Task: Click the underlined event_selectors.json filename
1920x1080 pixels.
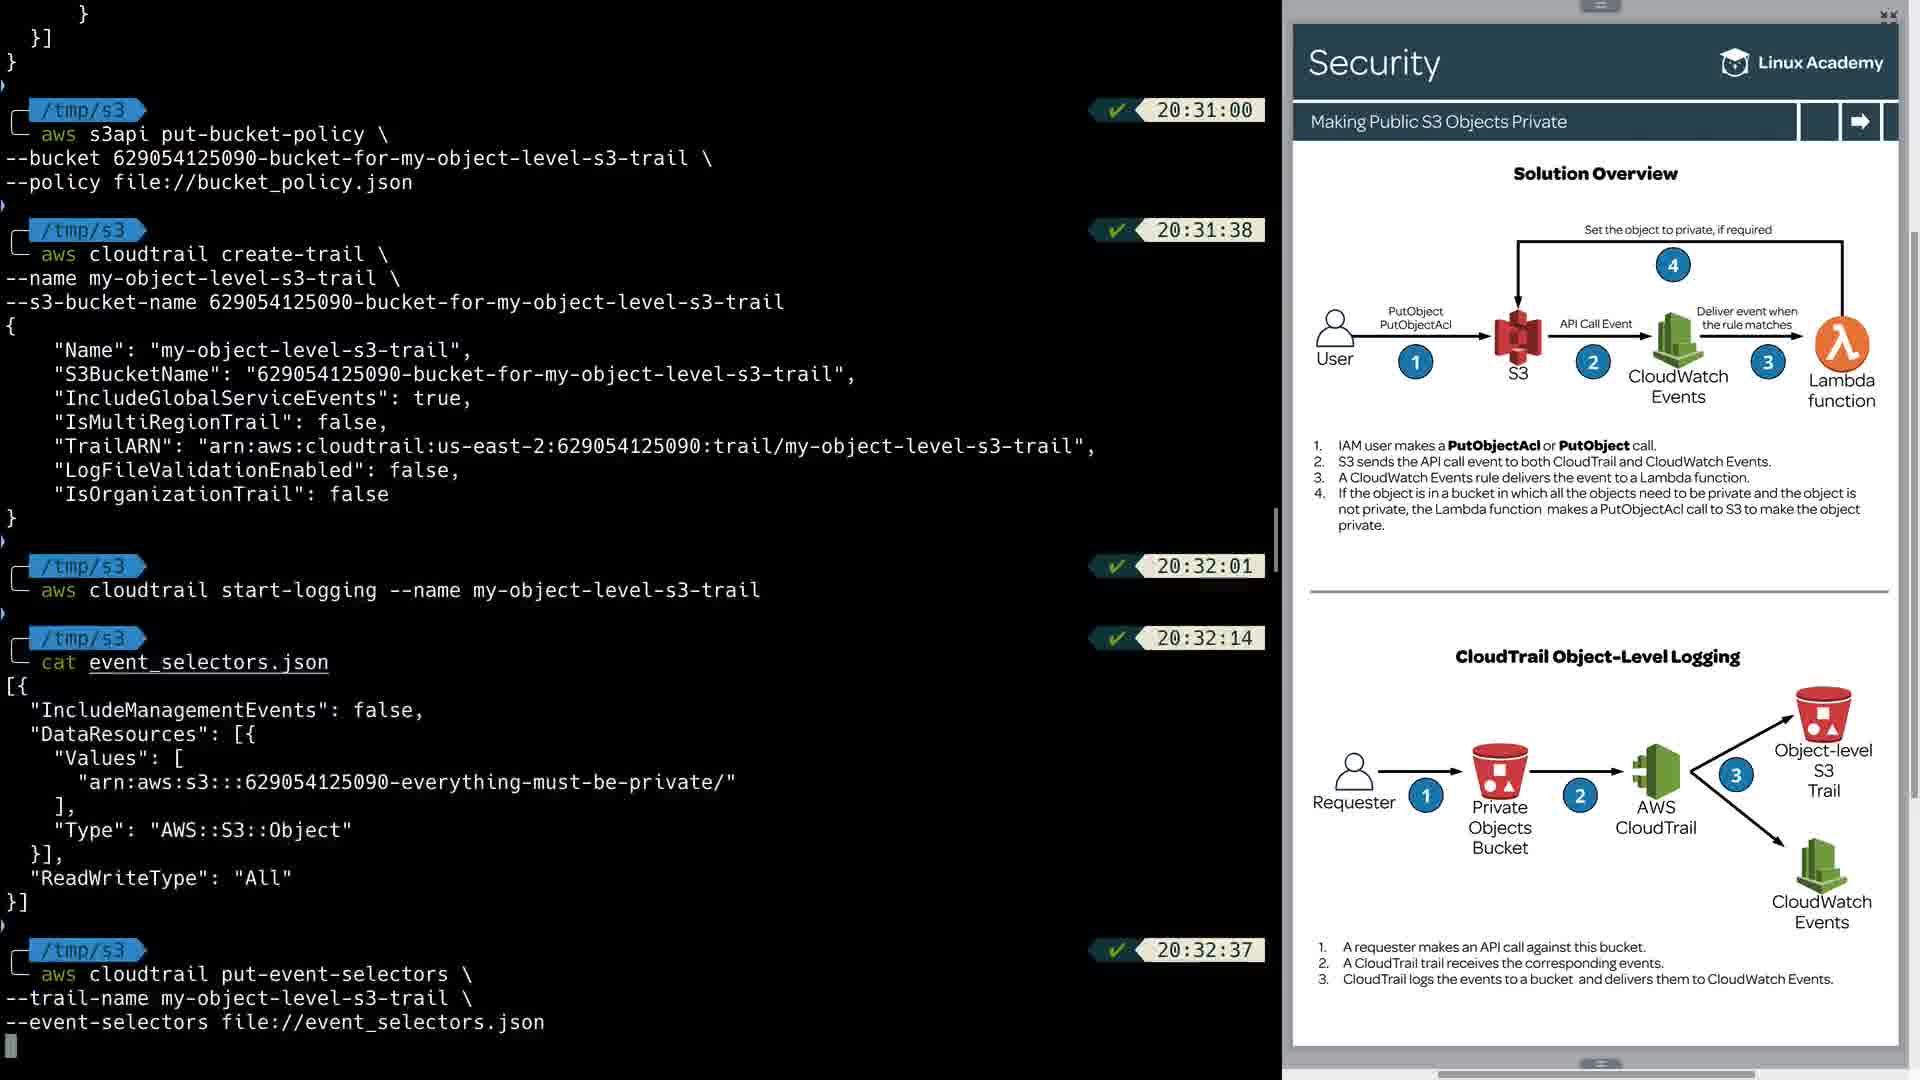Action: [x=208, y=662]
